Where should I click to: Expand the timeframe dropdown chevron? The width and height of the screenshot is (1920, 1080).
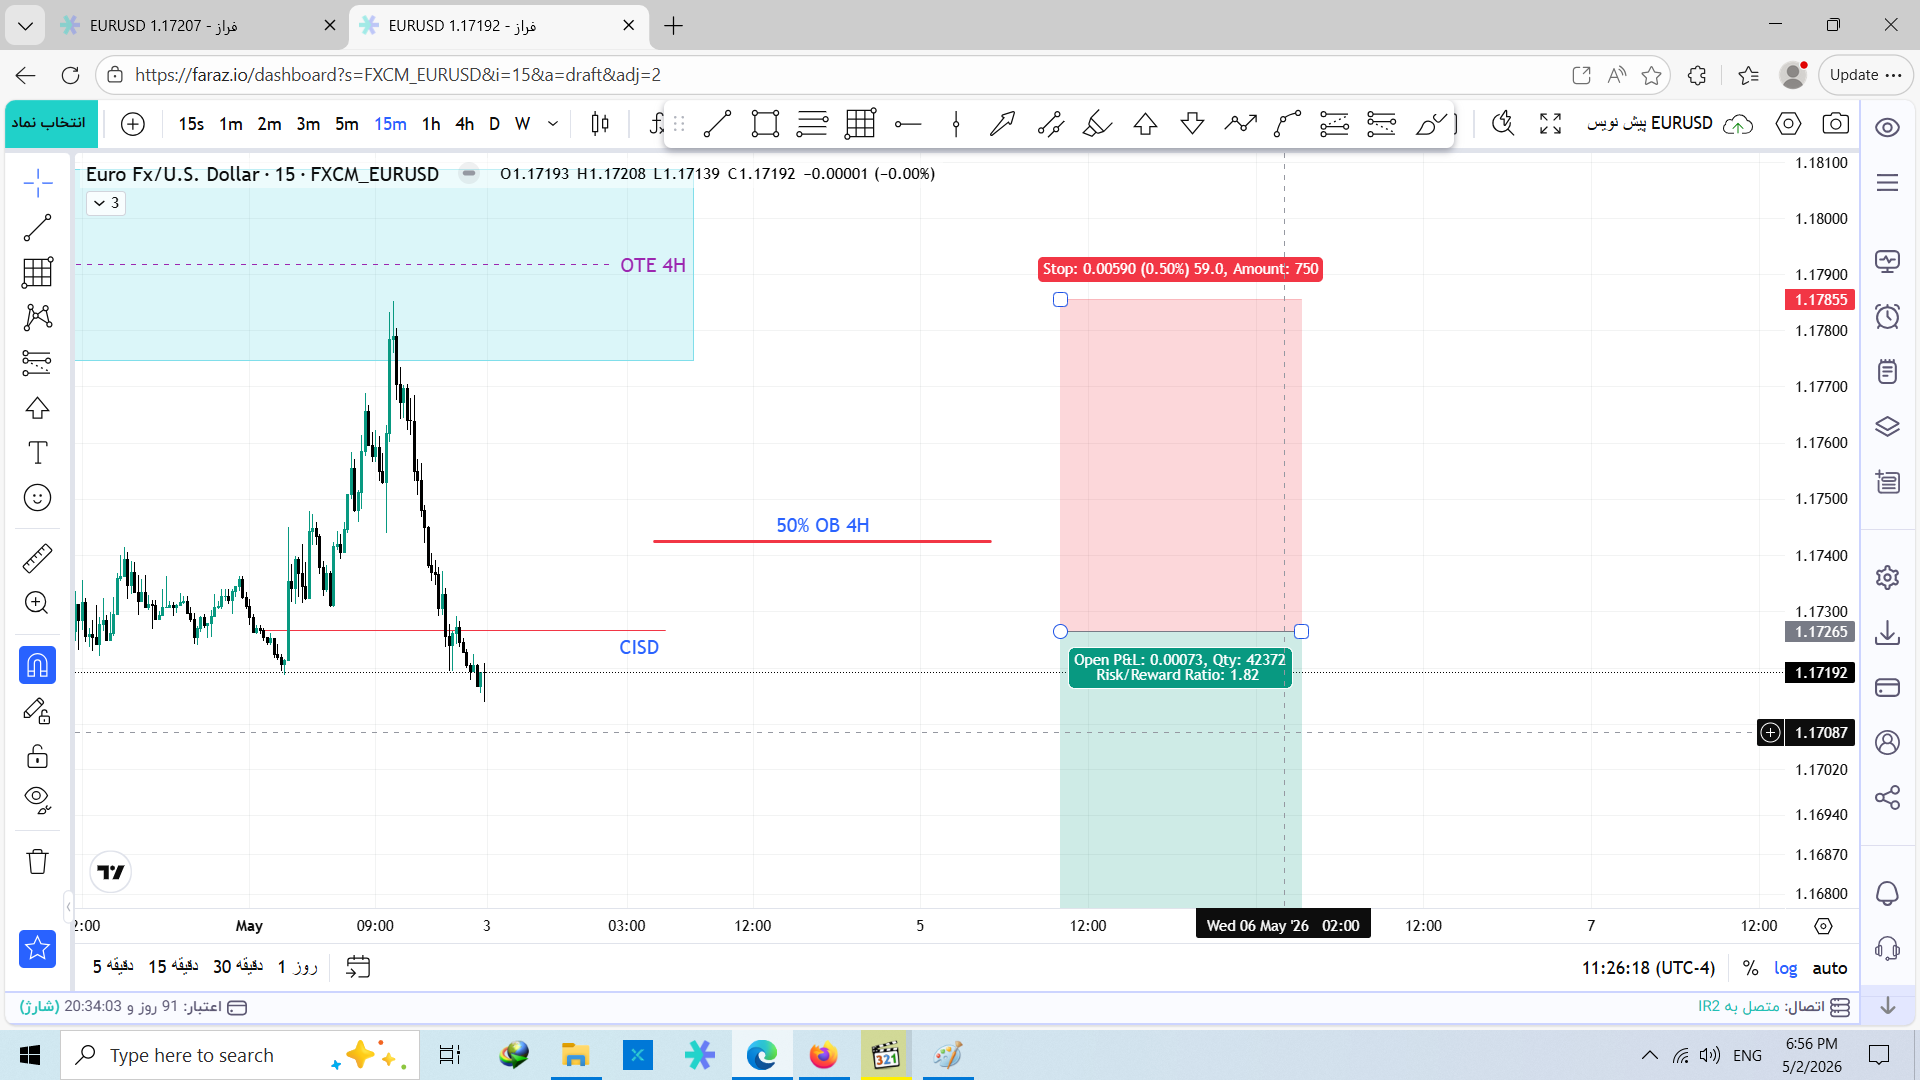pos(553,124)
